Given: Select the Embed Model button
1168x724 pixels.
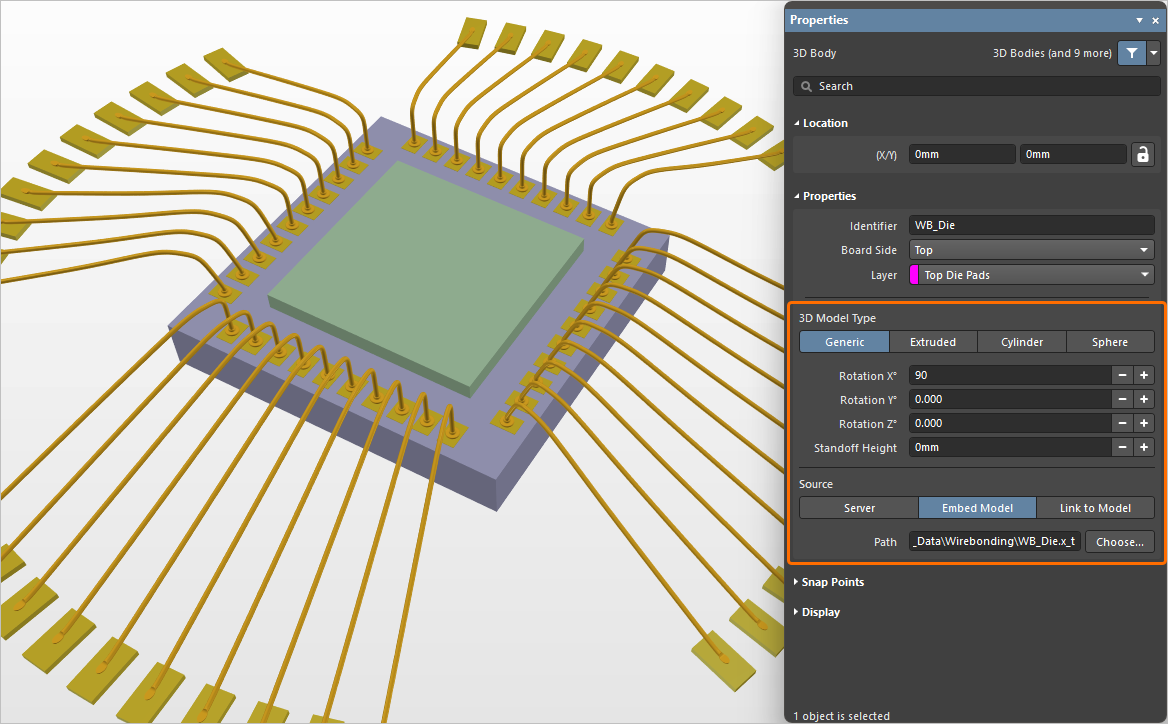Looking at the screenshot, I should click(977, 507).
